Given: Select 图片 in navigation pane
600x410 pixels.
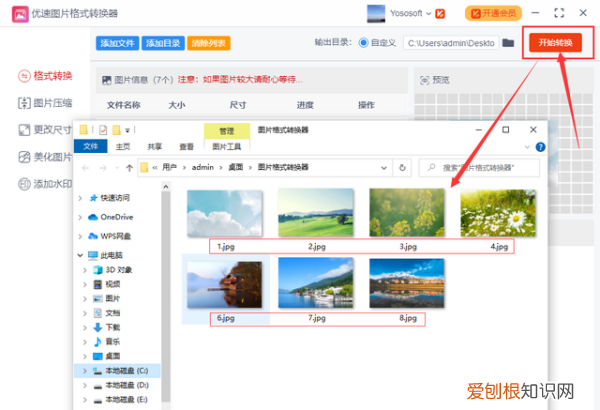Looking at the screenshot, I should [107, 299].
